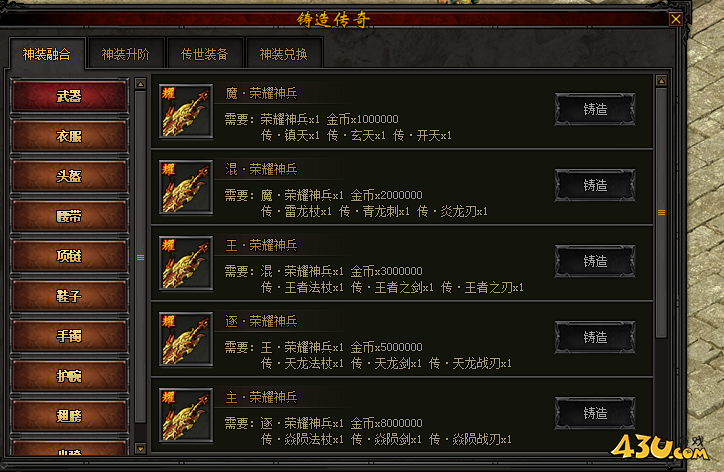This screenshot has height=472, width=724.
Task: Click the category list up arrow
Action: tap(140, 84)
